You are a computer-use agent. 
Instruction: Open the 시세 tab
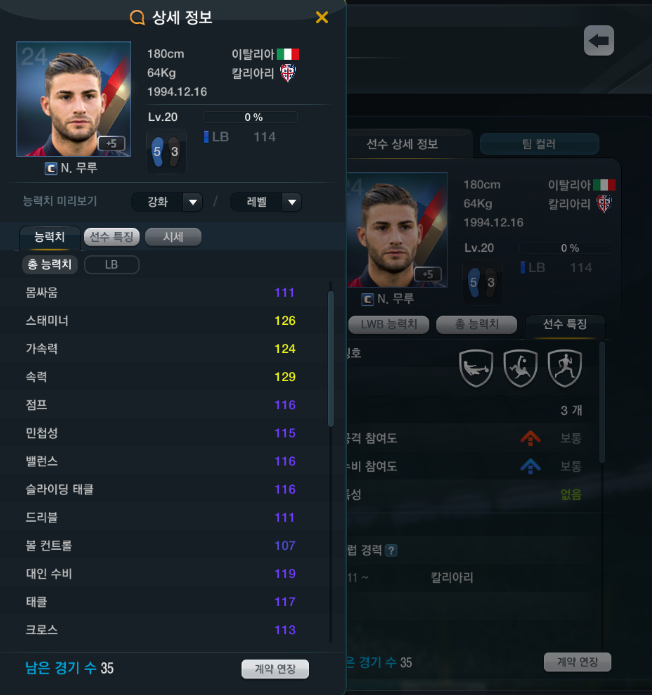point(173,237)
